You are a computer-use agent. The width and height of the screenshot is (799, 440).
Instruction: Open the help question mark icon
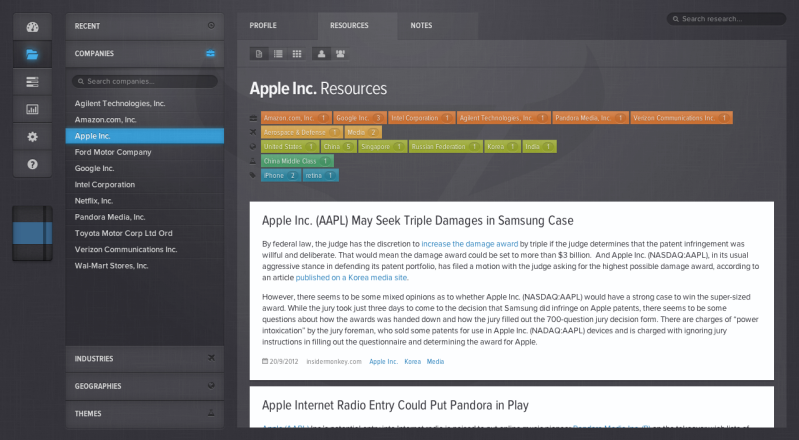pos(32,164)
